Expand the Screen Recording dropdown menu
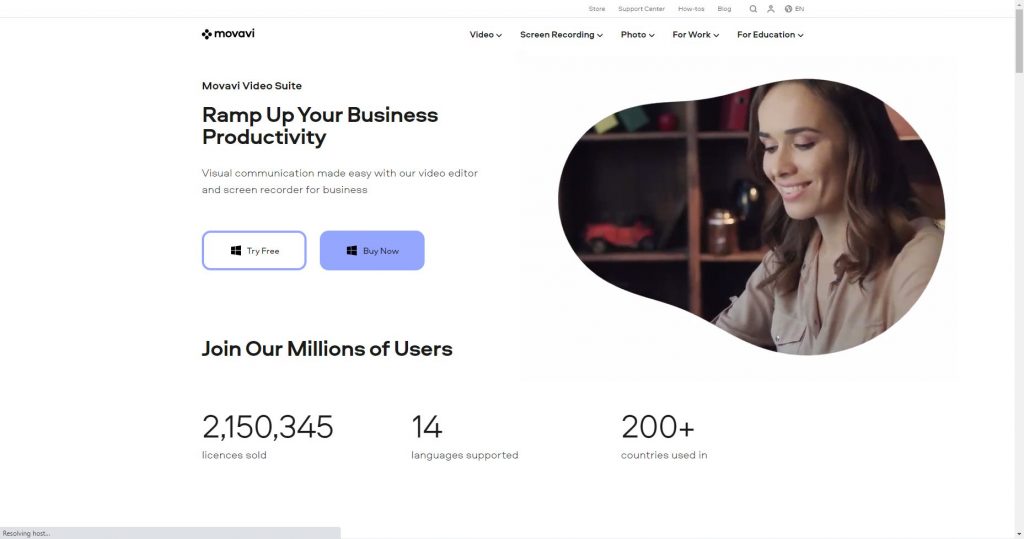Viewport: 1024px width, 539px height. (561, 35)
